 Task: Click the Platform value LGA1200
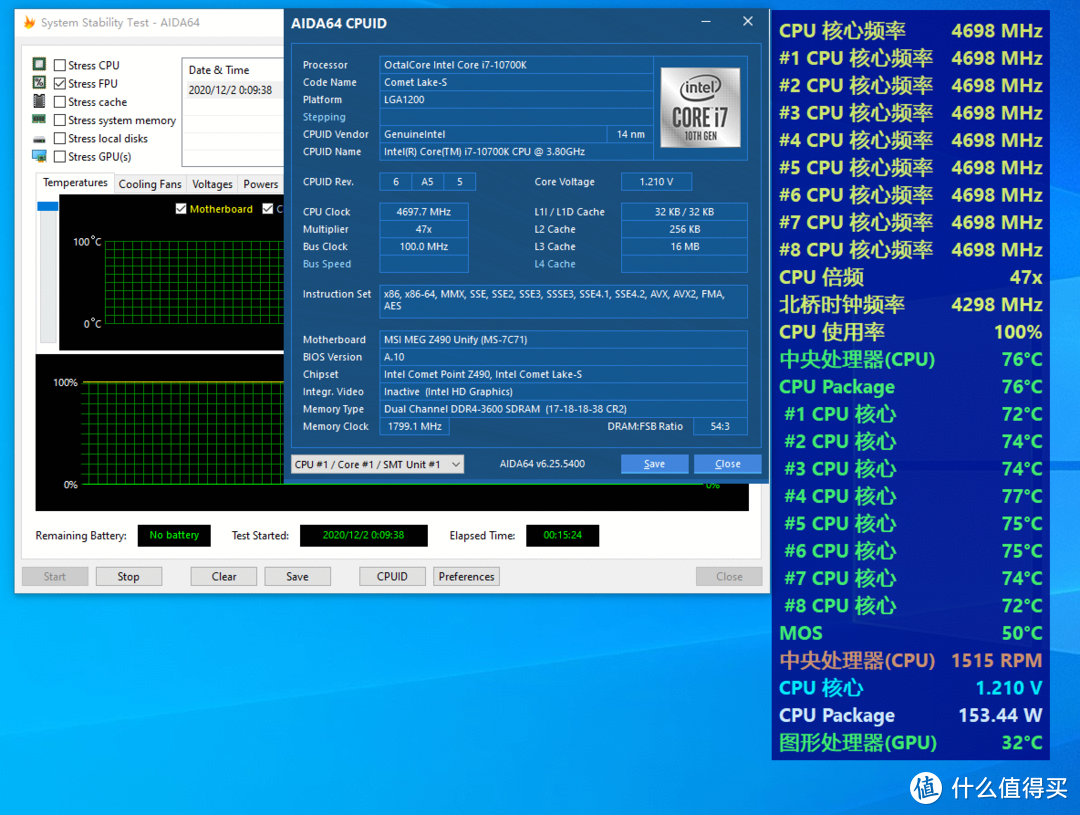(x=516, y=100)
